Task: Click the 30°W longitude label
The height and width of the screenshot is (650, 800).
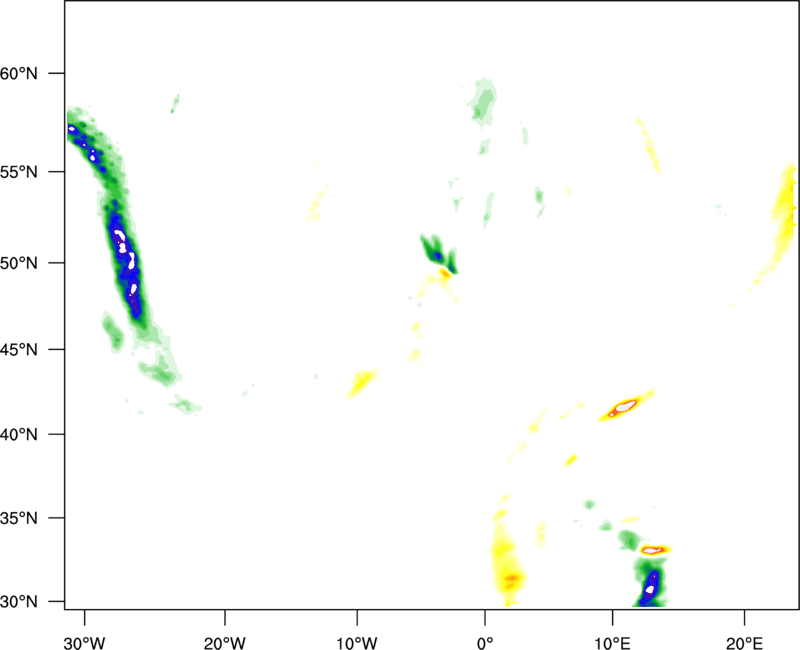Action: tap(84, 643)
